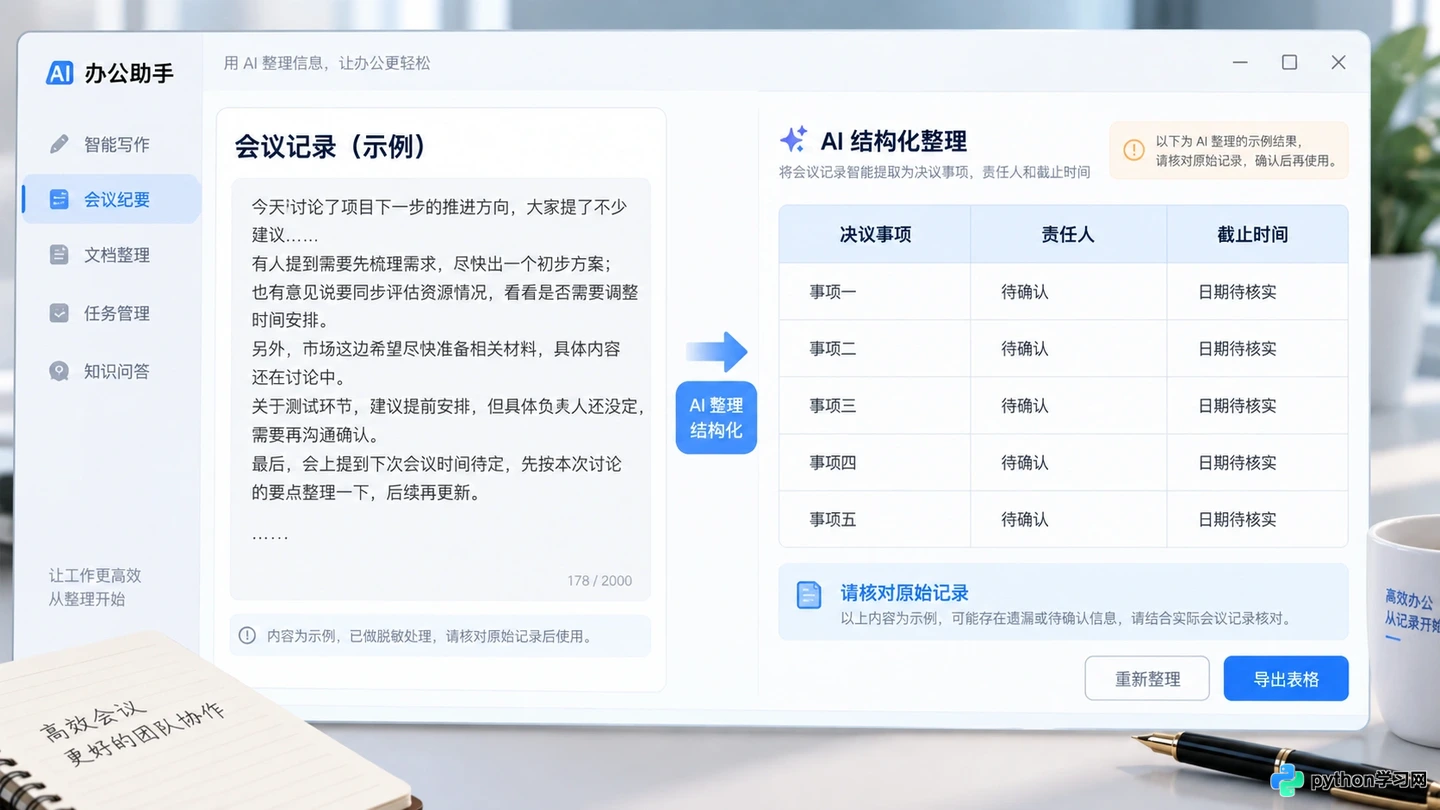1440x810 pixels.
Task: Click the pencil icon beside 智能写作
Action: (x=60, y=144)
